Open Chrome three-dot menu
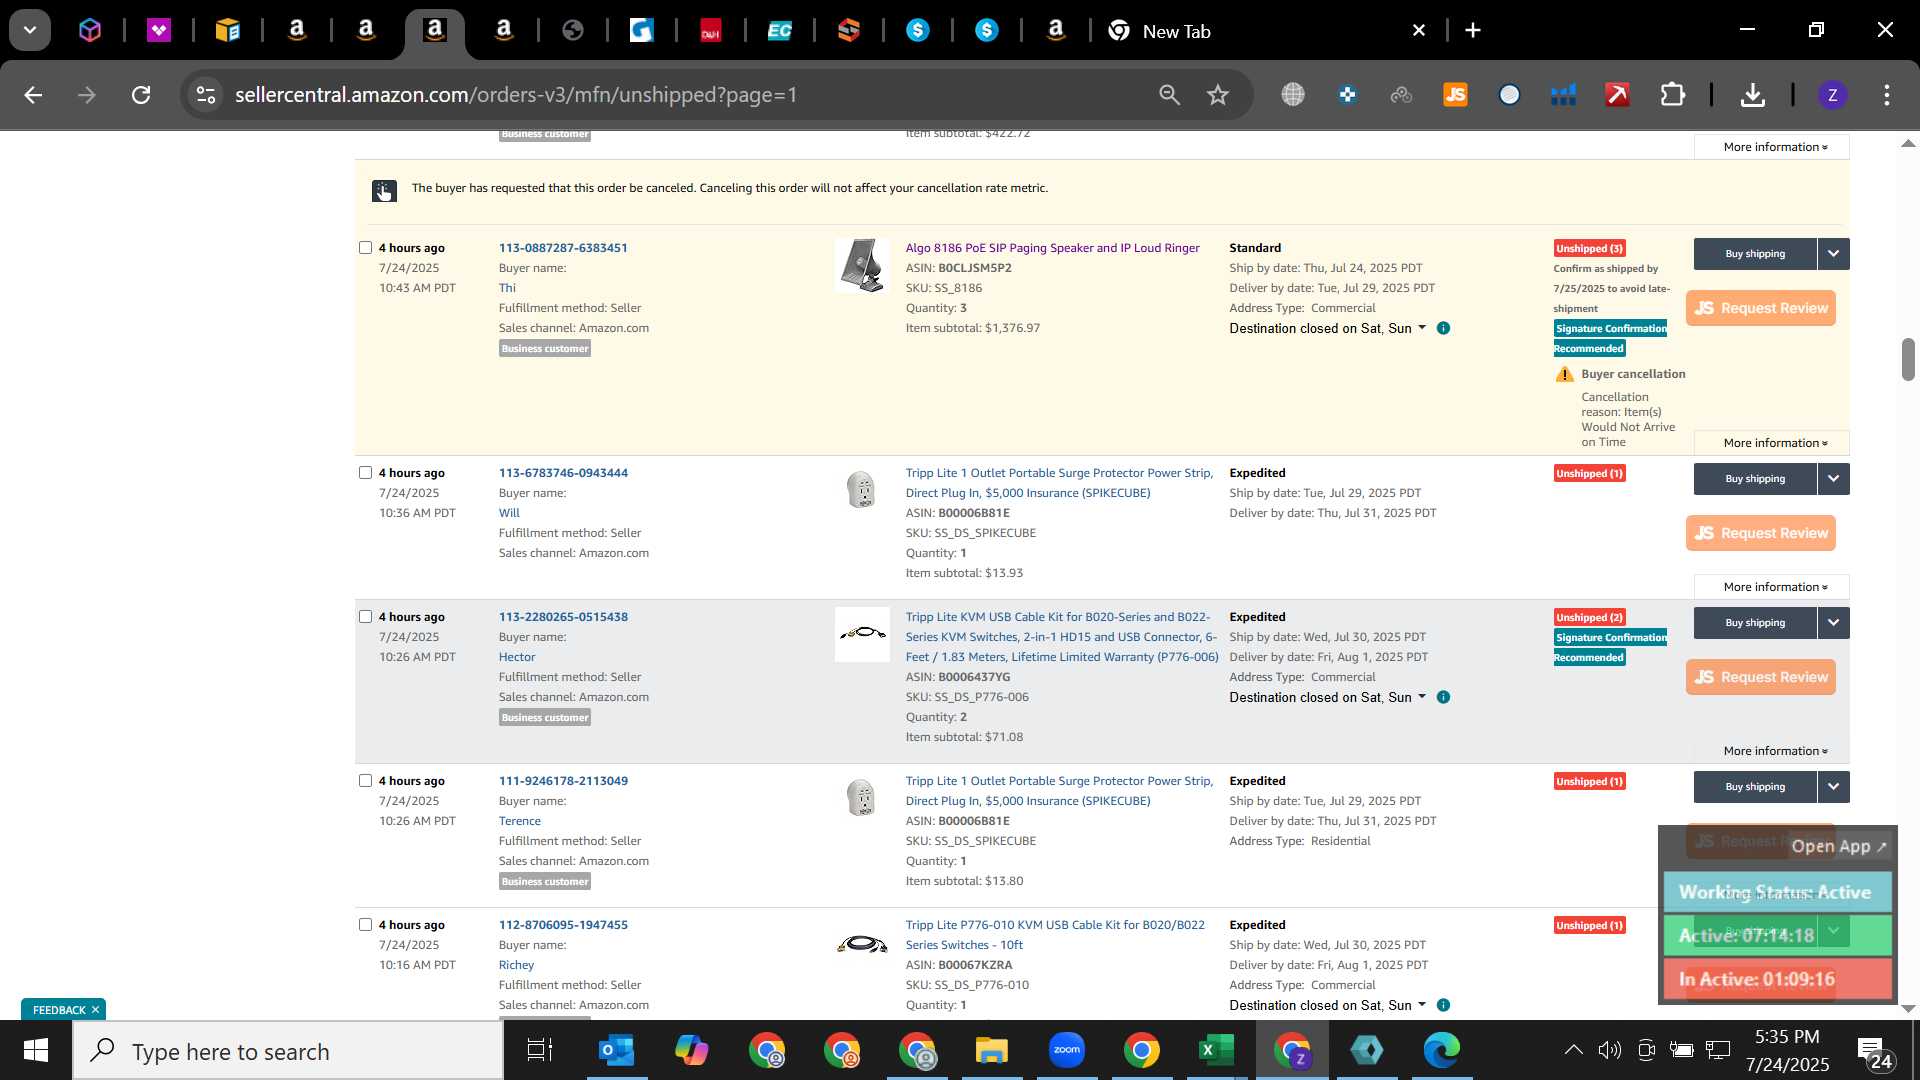 click(1886, 95)
